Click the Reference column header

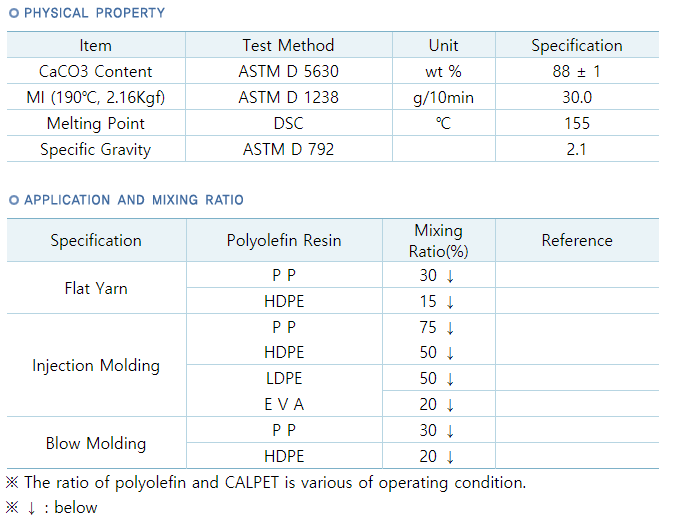[577, 240]
